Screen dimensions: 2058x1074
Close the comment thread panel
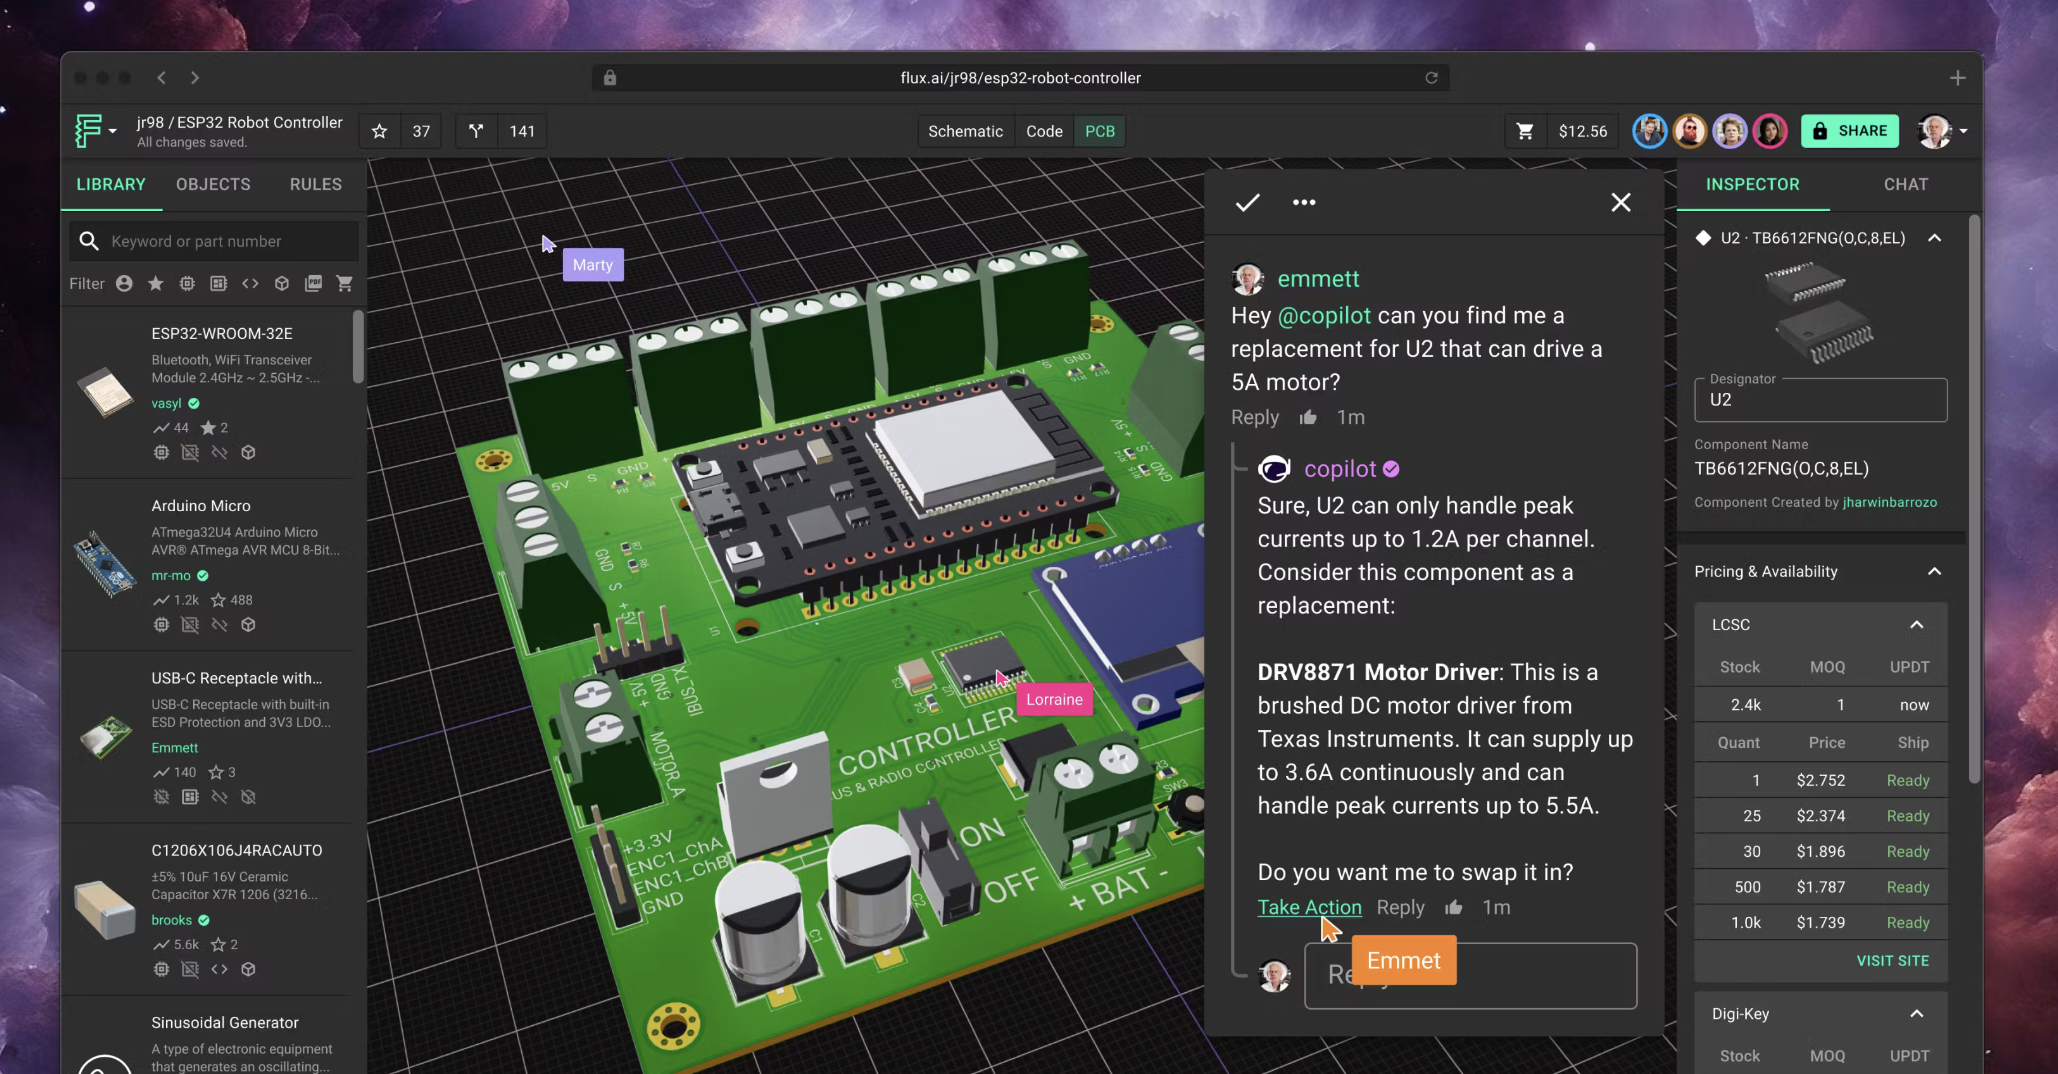tap(1621, 202)
